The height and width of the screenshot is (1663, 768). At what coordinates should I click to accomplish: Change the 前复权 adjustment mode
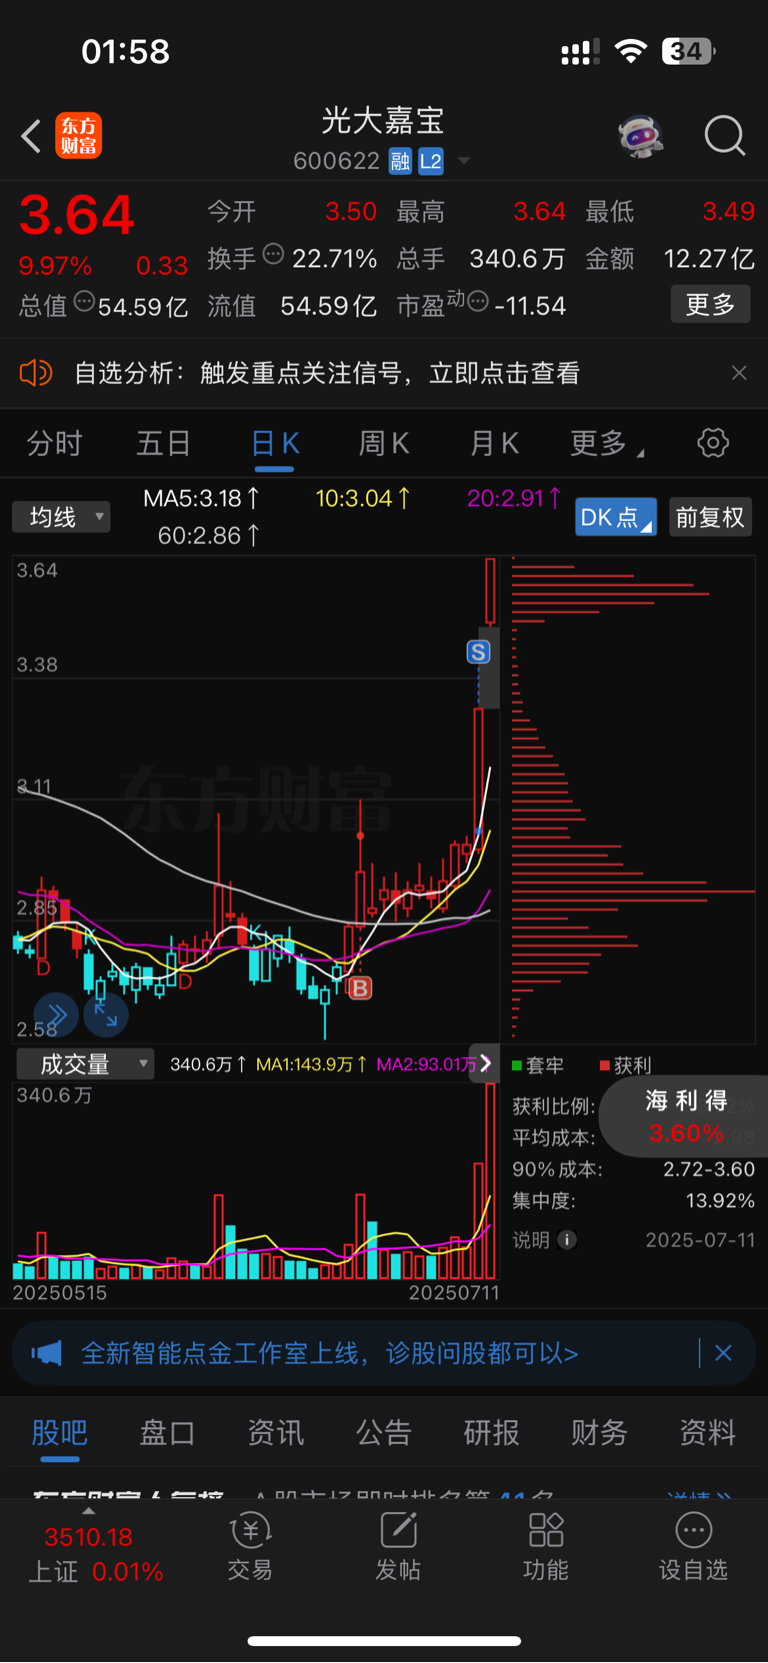pyautogui.click(x=710, y=517)
